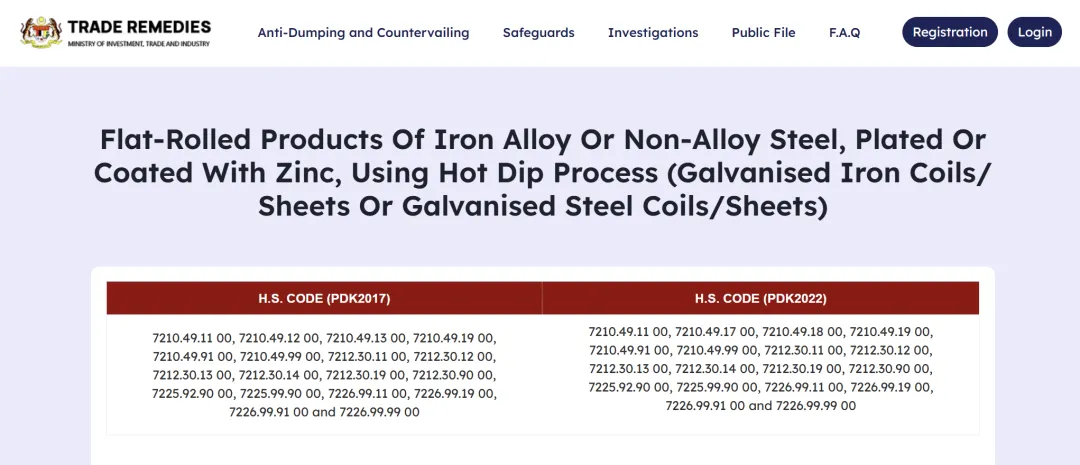Click the last code 7226.99.99 00 under PDK2022
This screenshot has height=465, width=1080.
(x=816, y=406)
